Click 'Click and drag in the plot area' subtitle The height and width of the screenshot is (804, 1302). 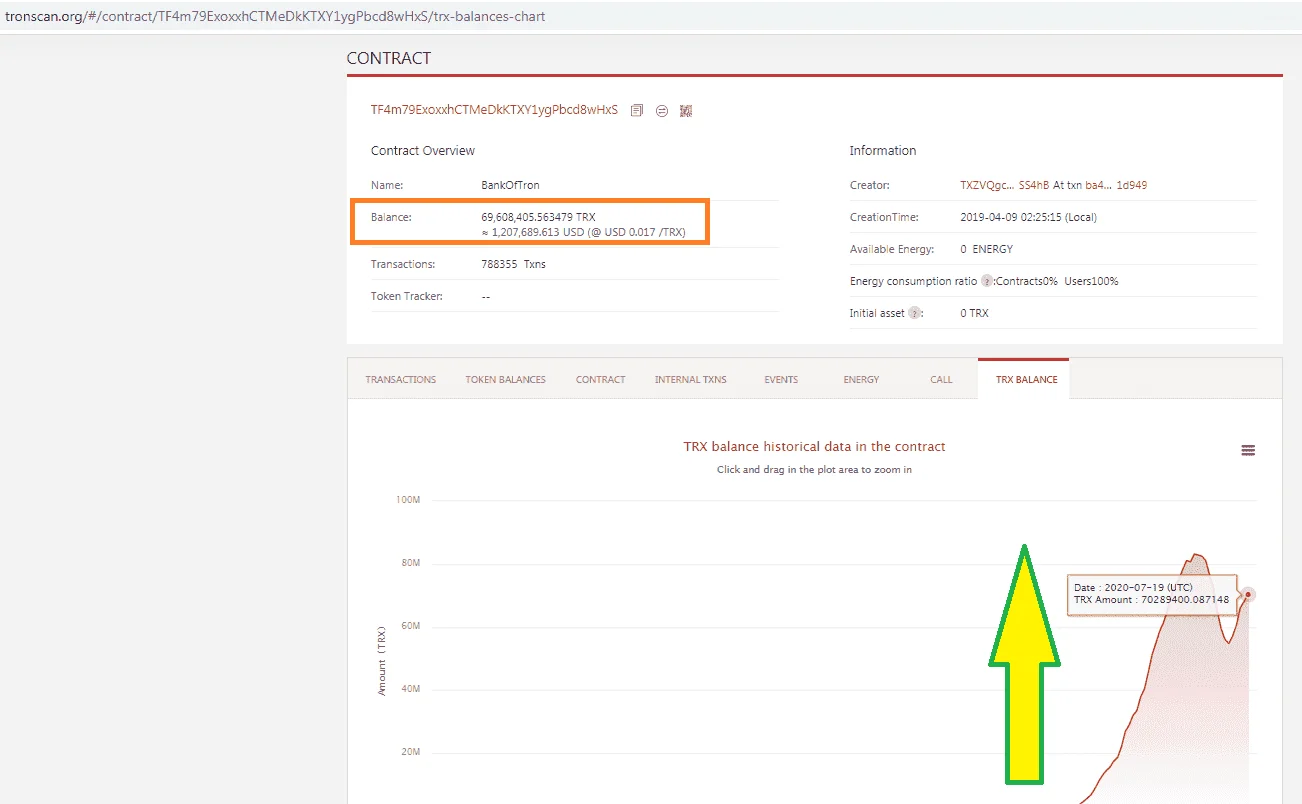click(814, 470)
